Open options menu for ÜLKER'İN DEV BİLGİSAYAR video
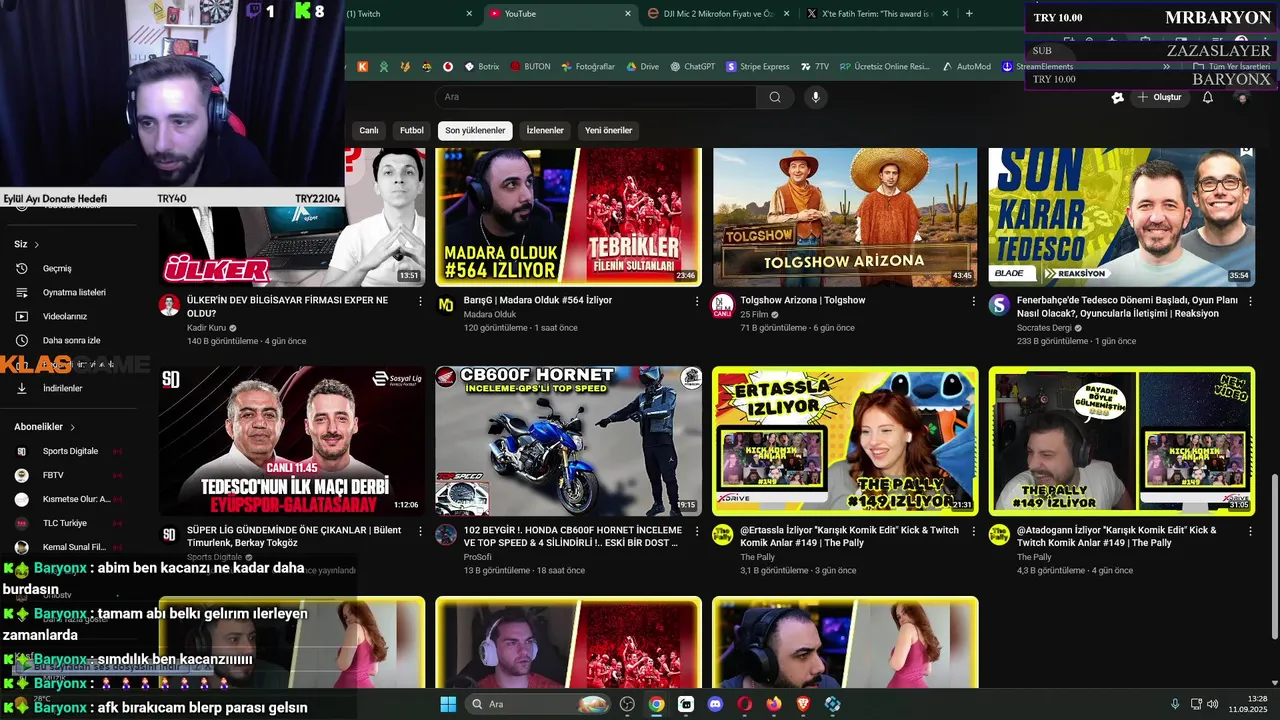Image resolution: width=1280 pixels, height=720 pixels. (x=420, y=301)
